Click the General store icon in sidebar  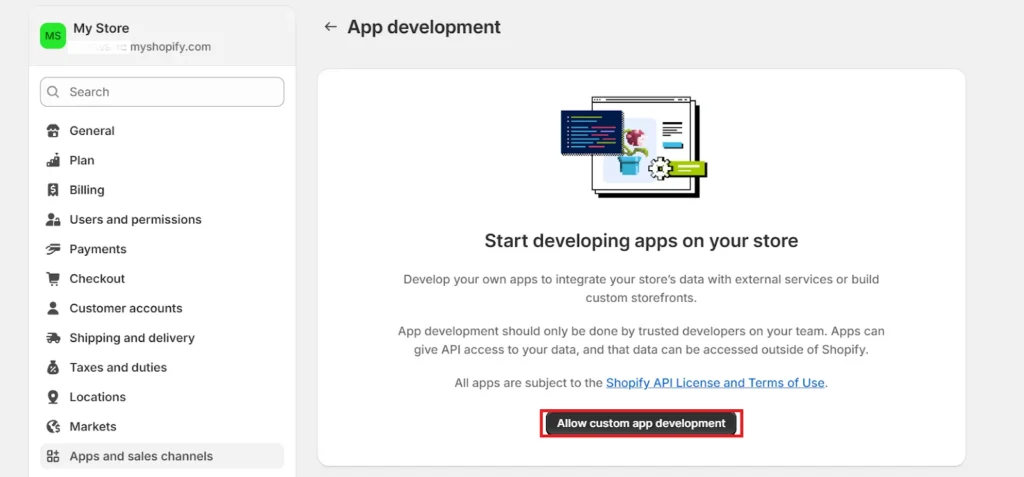click(x=53, y=131)
